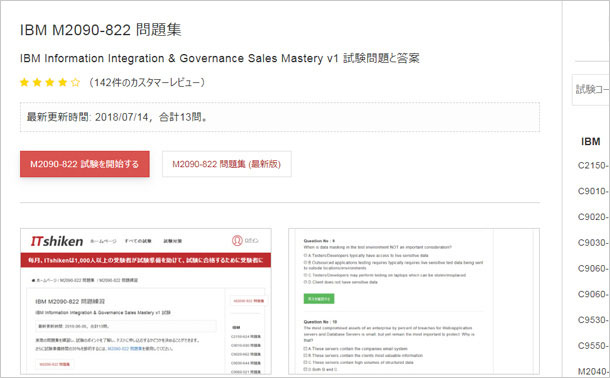Open the ITshiken homepage preview thumbnail

click(x=146, y=301)
